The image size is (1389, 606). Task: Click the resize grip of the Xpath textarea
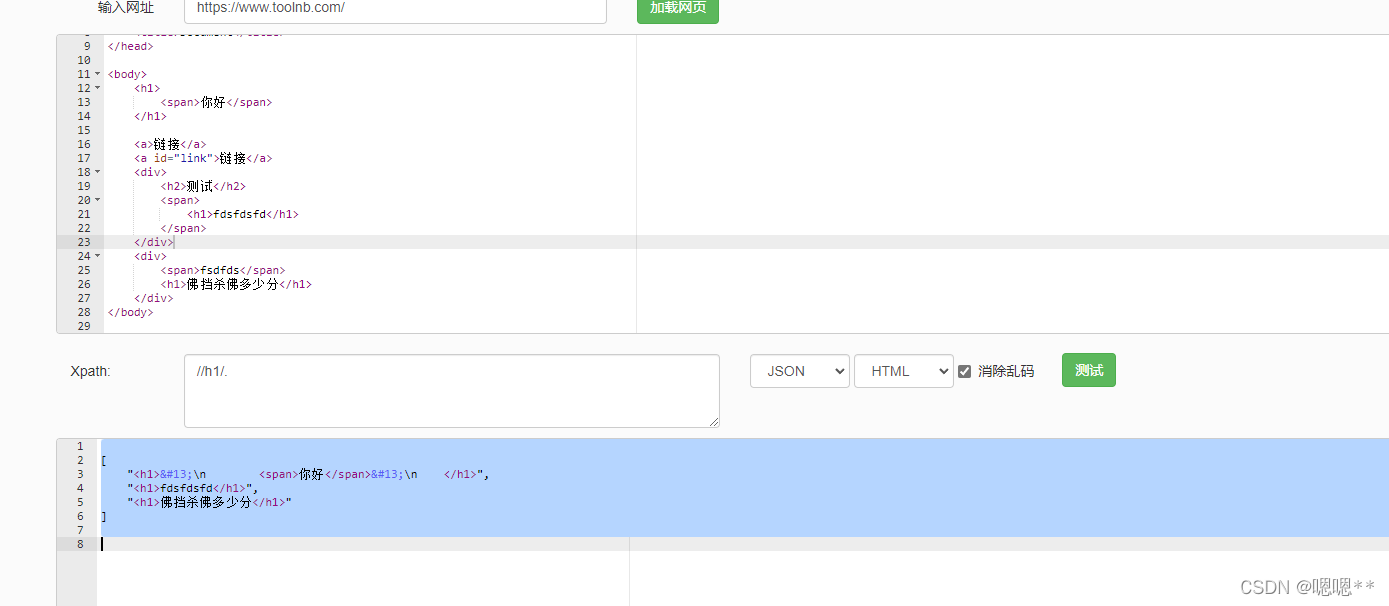click(713, 421)
